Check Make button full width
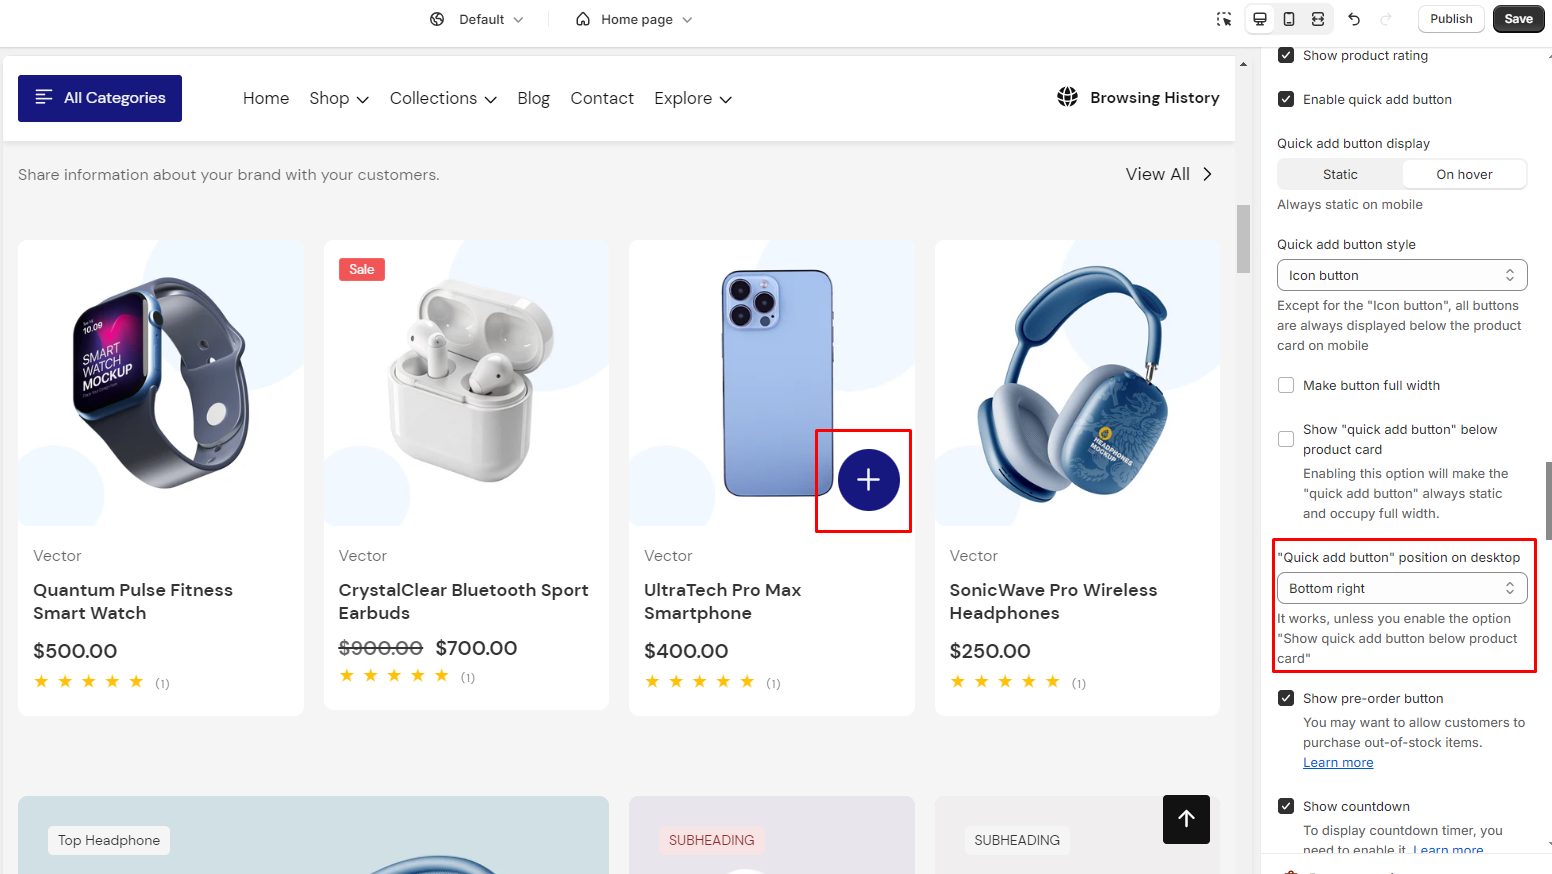The image size is (1552, 874). point(1286,385)
